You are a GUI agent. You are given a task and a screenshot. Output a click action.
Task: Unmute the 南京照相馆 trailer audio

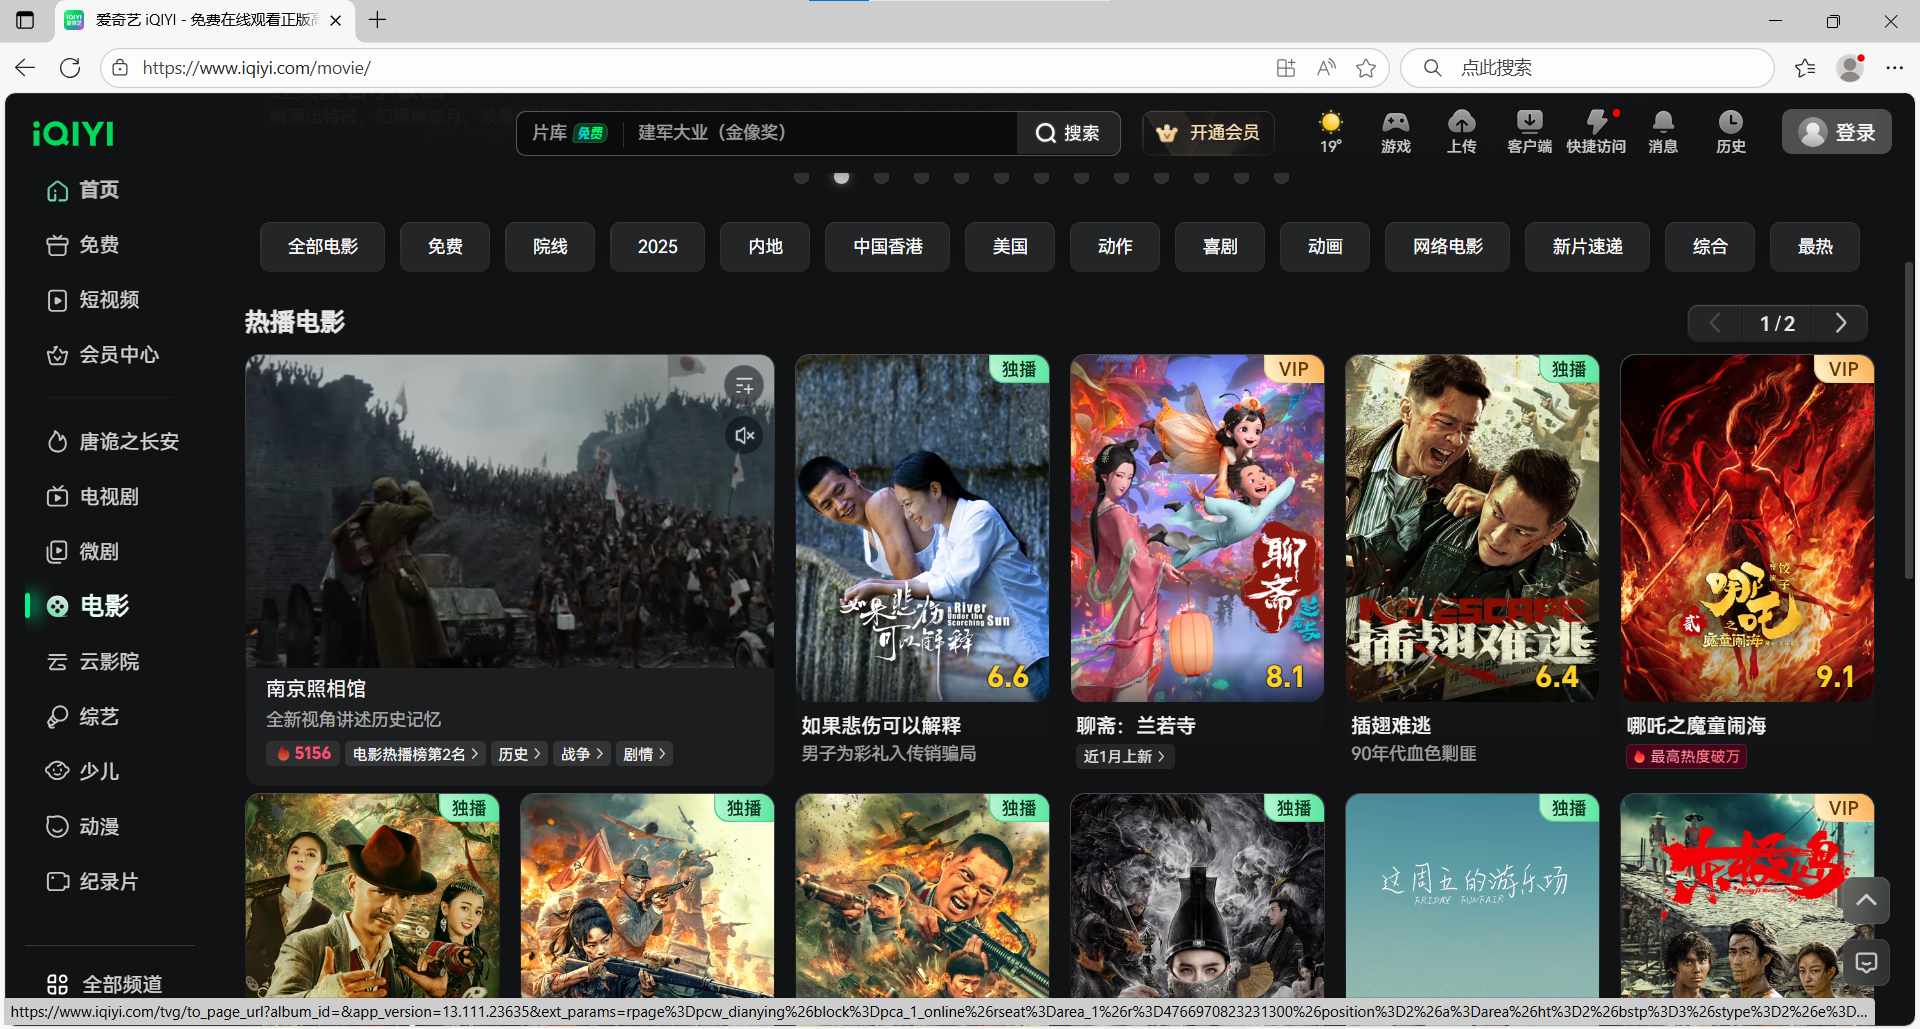[744, 435]
